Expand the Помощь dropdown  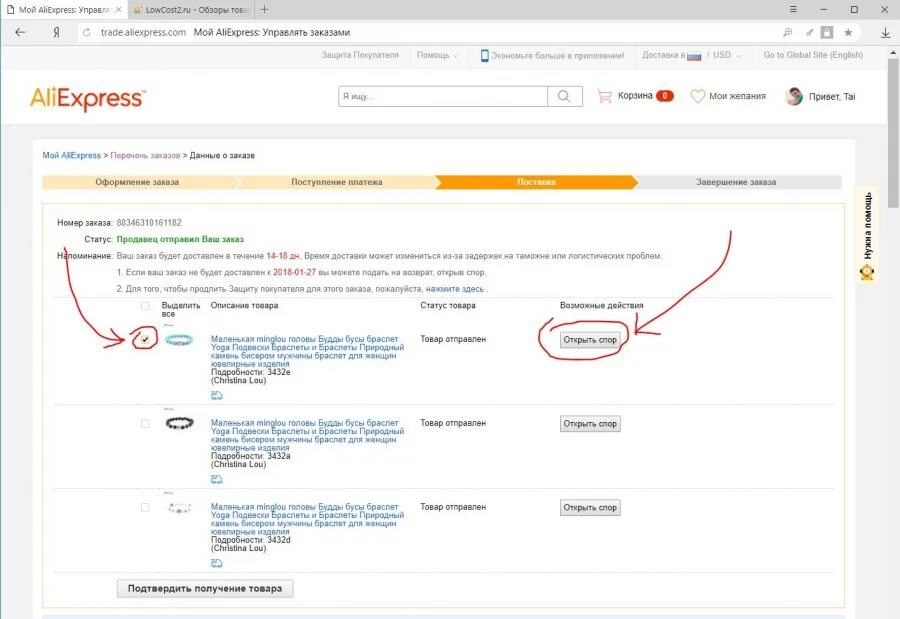coord(437,55)
